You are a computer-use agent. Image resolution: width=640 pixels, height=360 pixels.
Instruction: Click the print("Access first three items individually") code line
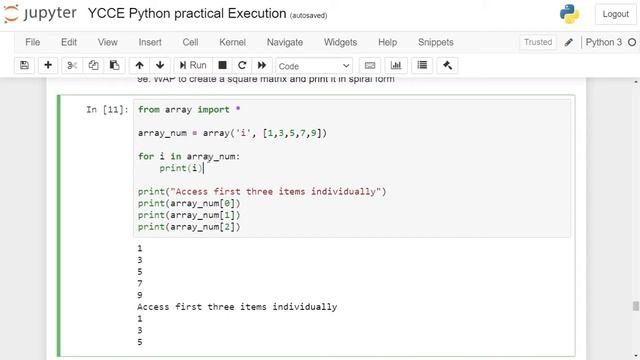262,191
